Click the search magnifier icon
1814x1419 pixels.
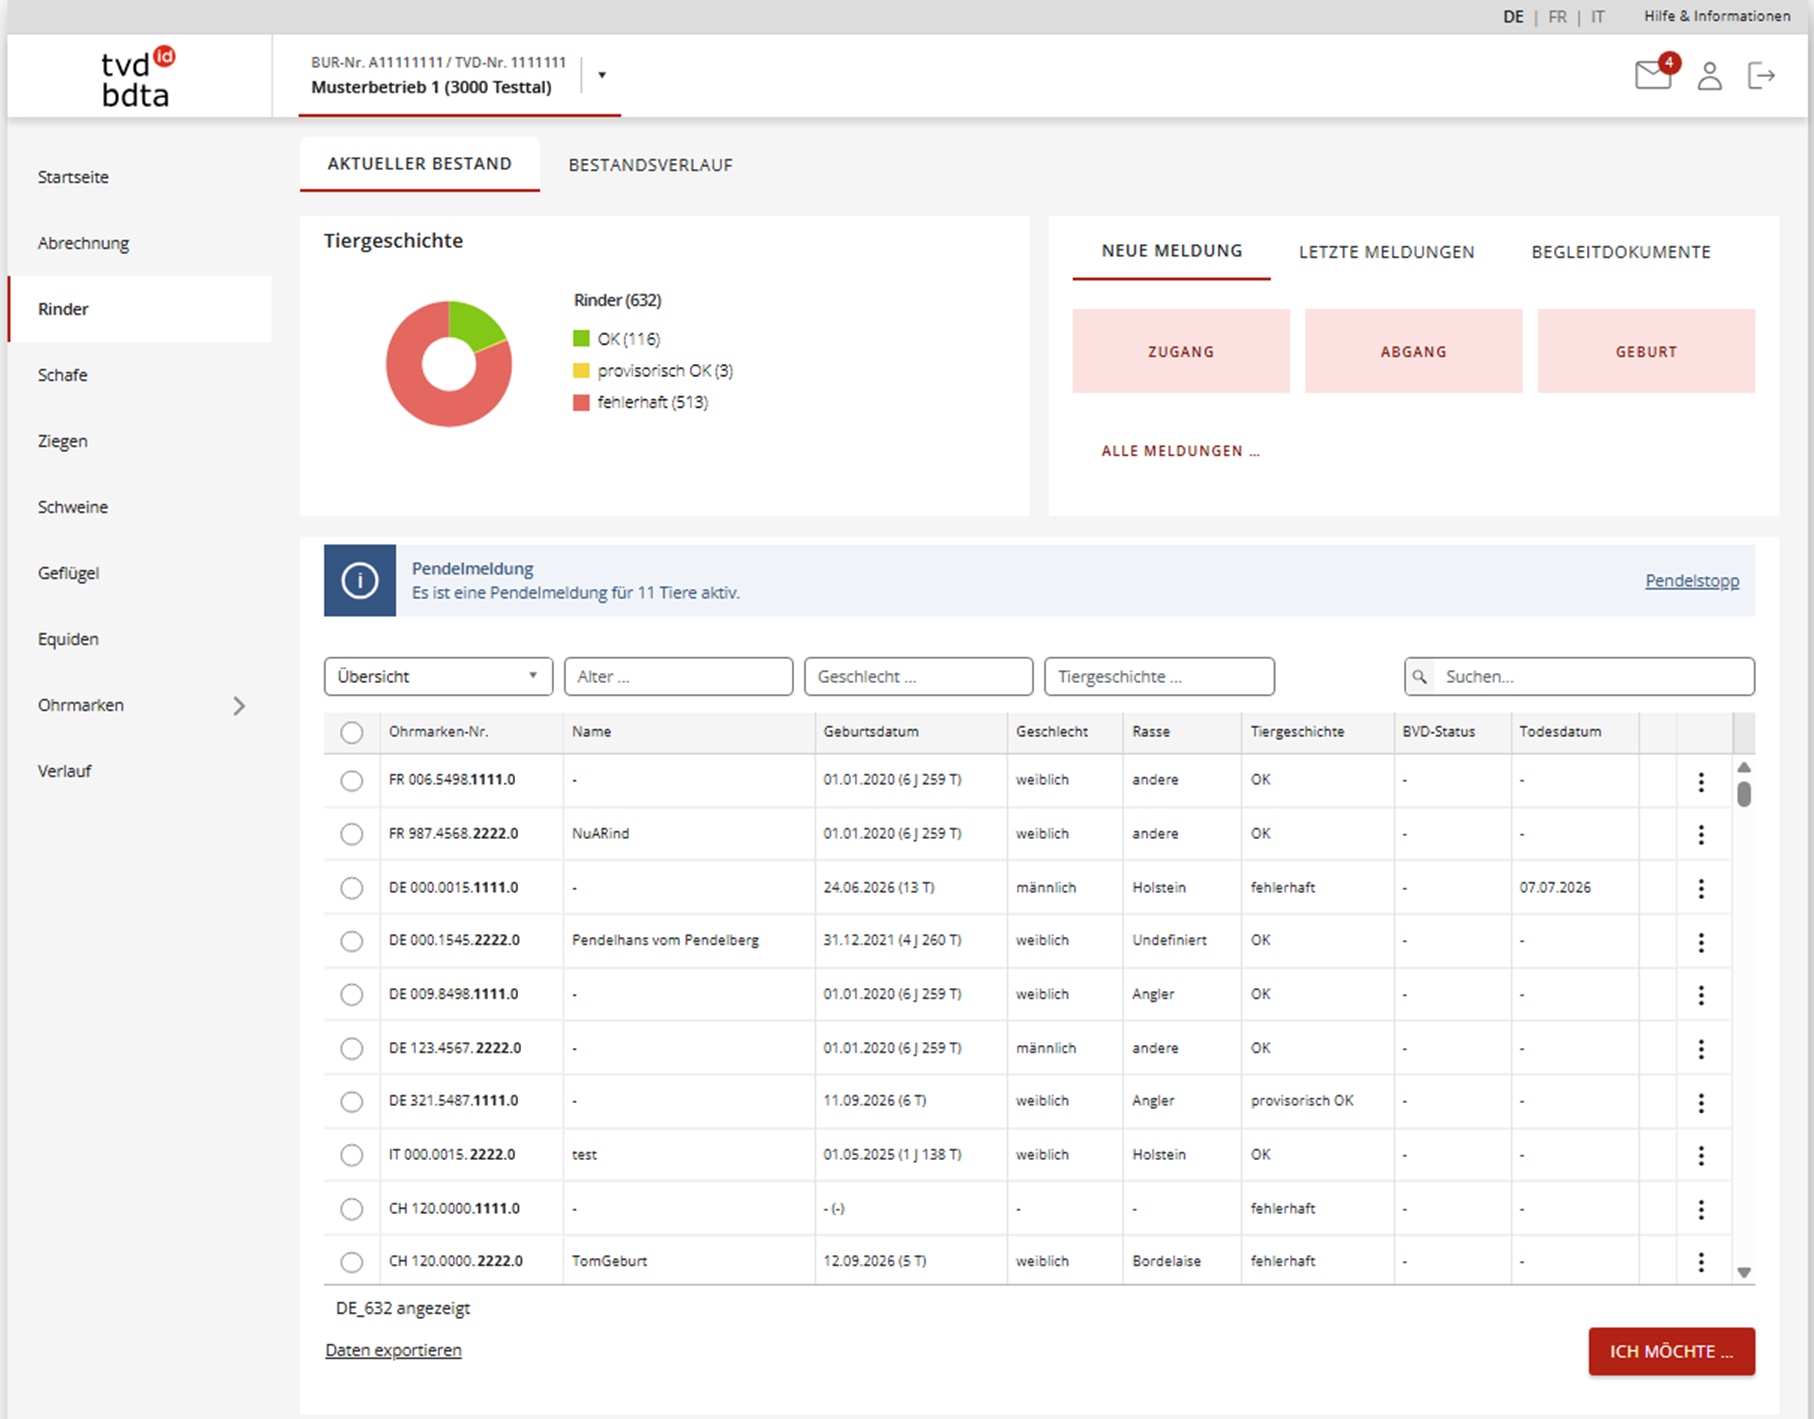click(x=1419, y=677)
